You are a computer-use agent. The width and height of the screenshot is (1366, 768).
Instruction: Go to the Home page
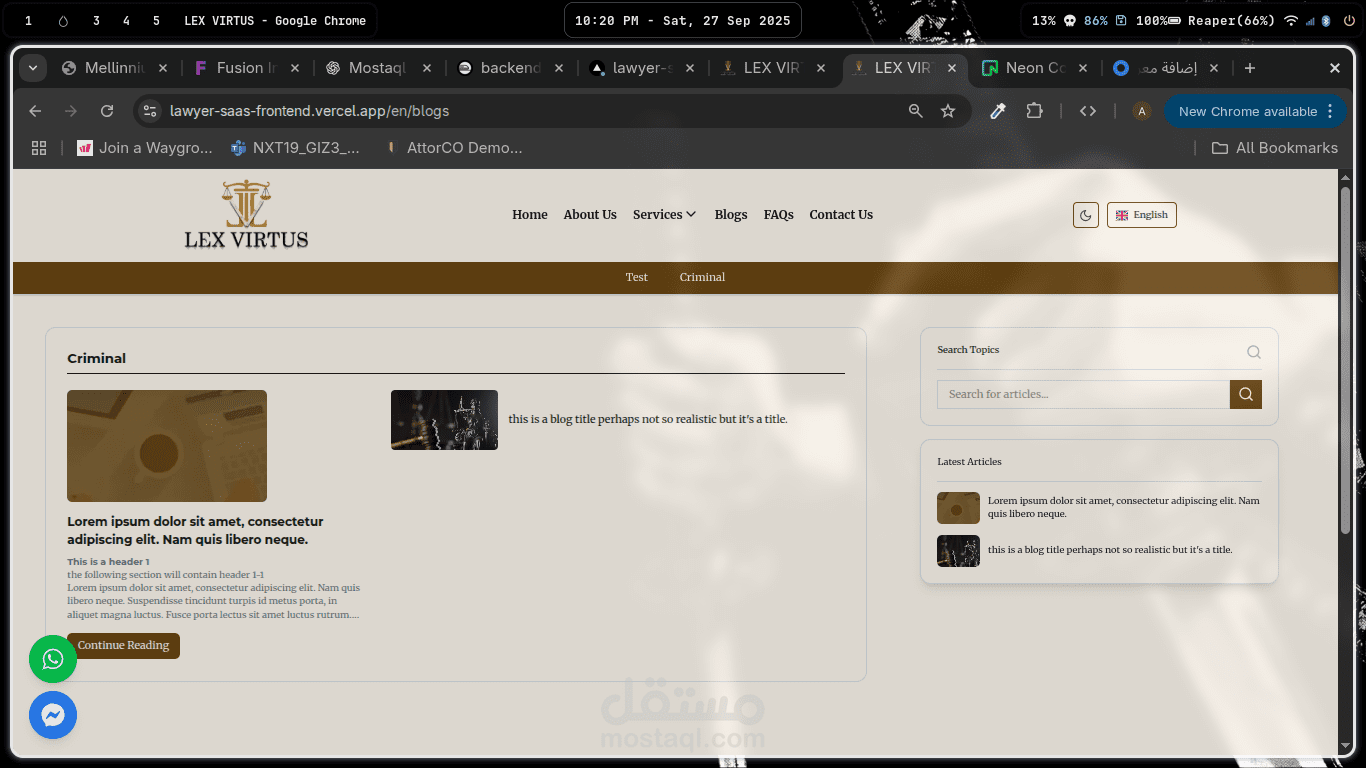coord(530,215)
